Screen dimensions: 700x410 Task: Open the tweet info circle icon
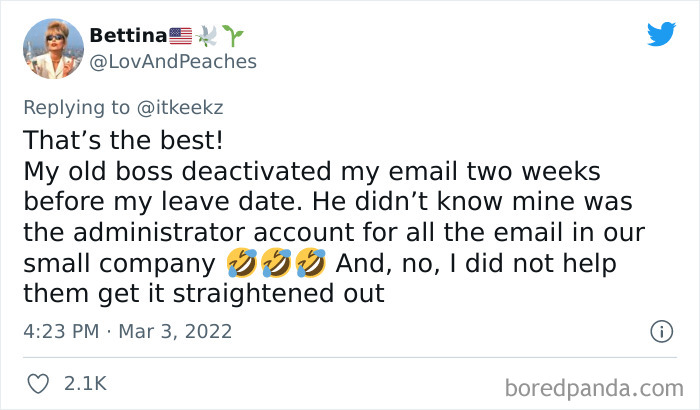(660, 330)
